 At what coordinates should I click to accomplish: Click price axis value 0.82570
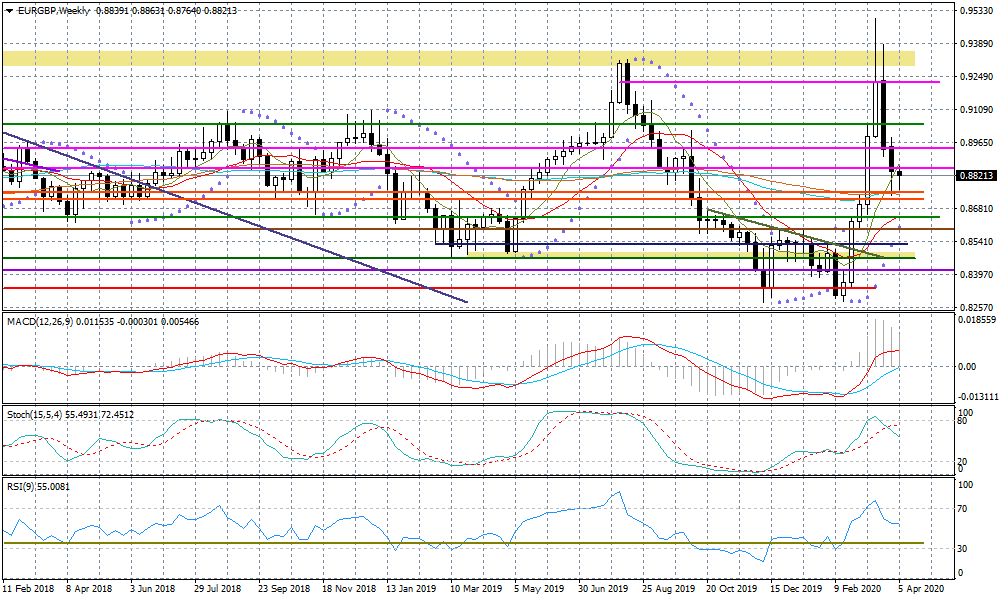click(977, 307)
